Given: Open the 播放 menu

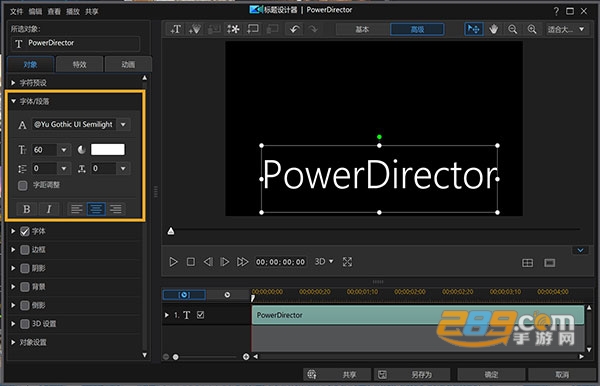Looking at the screenshot, I should click(x=73, y=11).
